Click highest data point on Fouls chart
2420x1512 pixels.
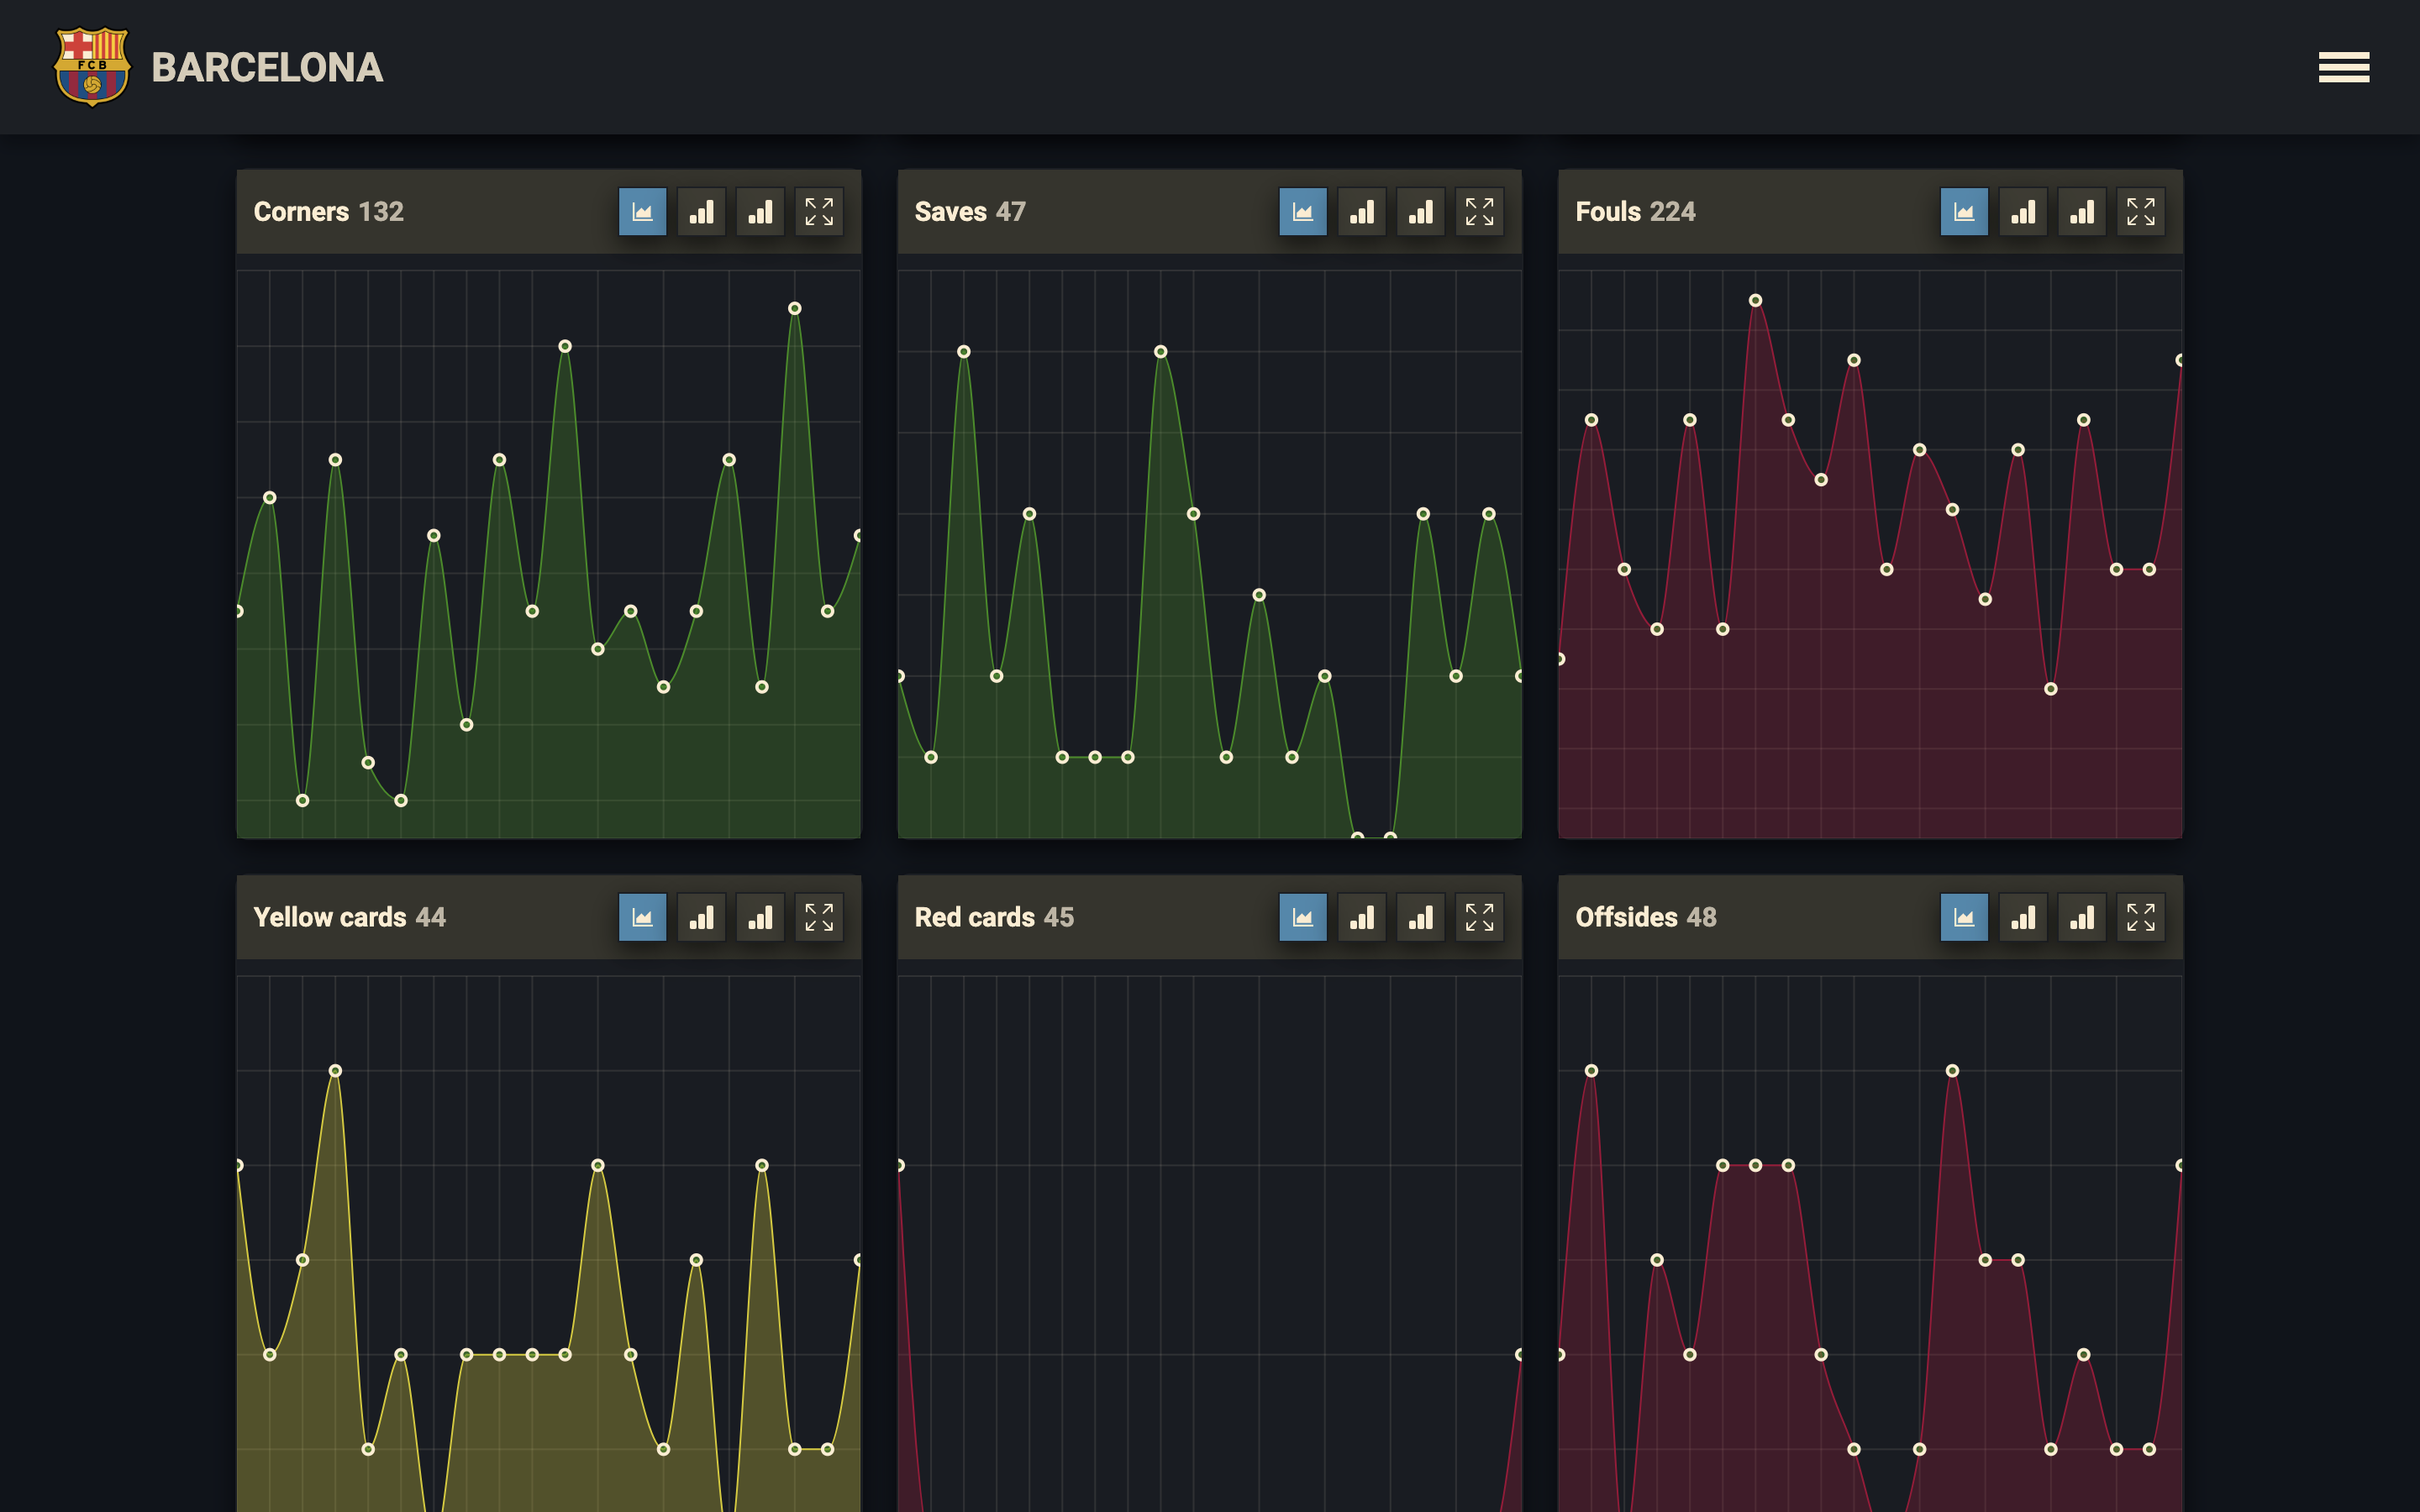(x=1755, y=300)
